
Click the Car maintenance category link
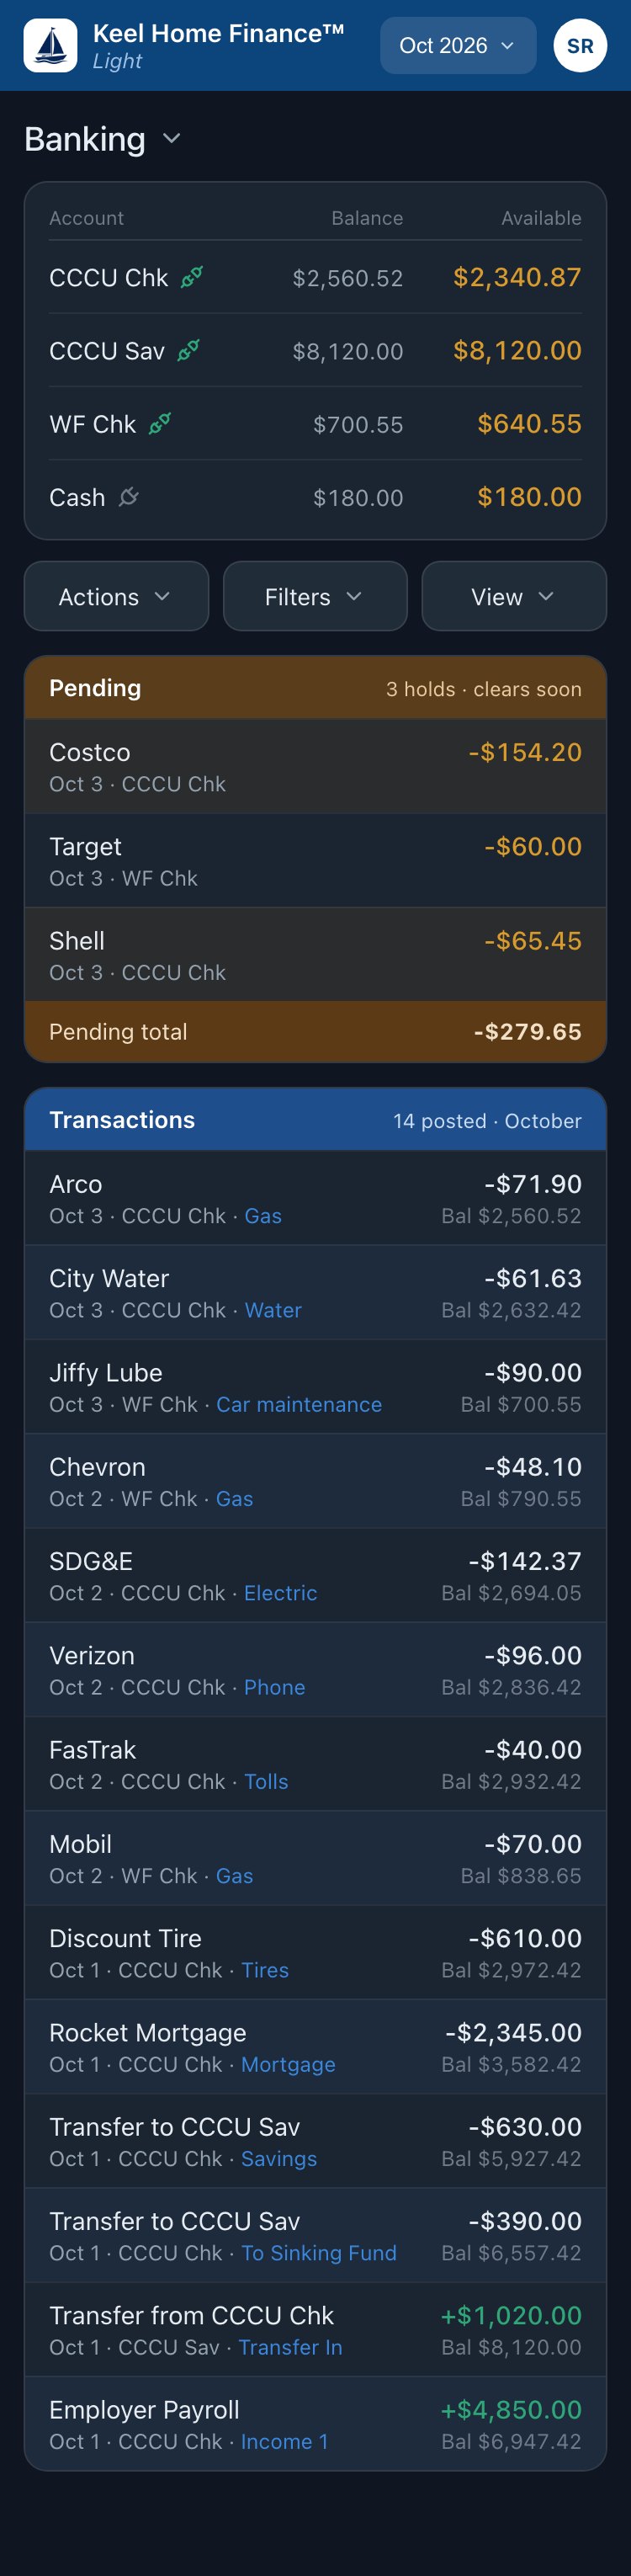[299, 1404]
